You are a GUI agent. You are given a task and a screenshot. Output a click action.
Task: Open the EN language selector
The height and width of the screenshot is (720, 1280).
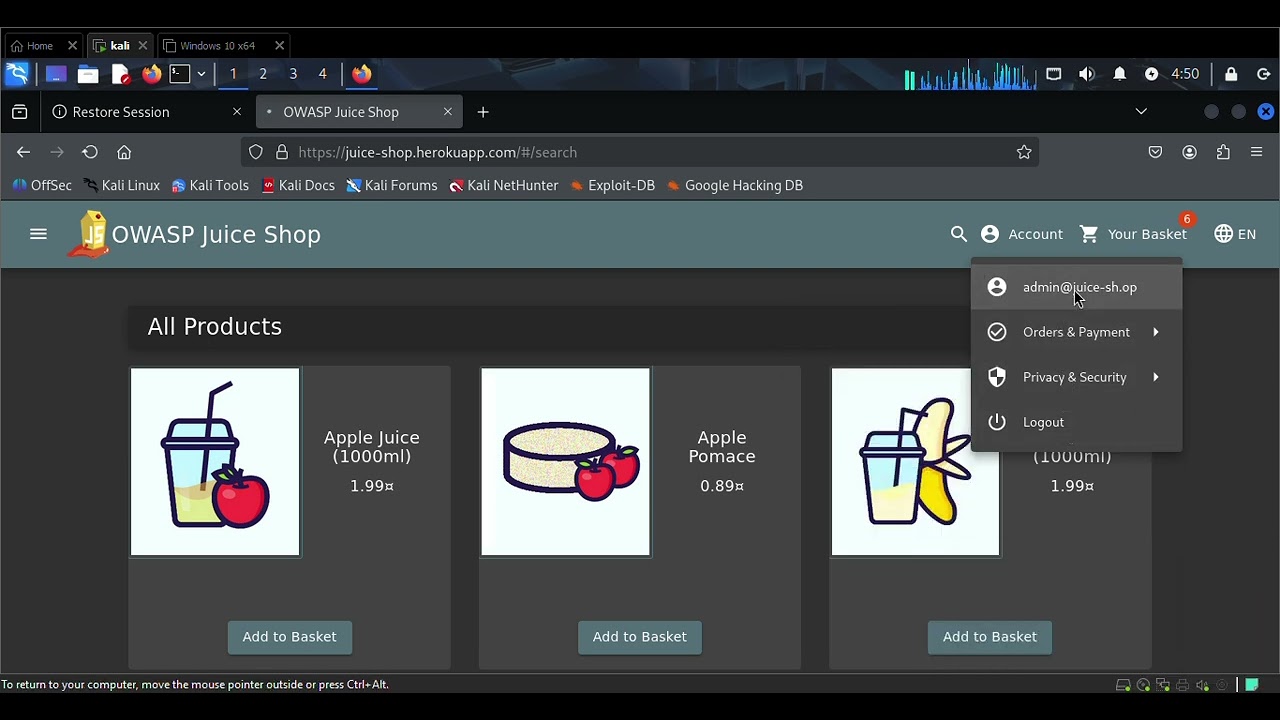(x=1235, y=234)
